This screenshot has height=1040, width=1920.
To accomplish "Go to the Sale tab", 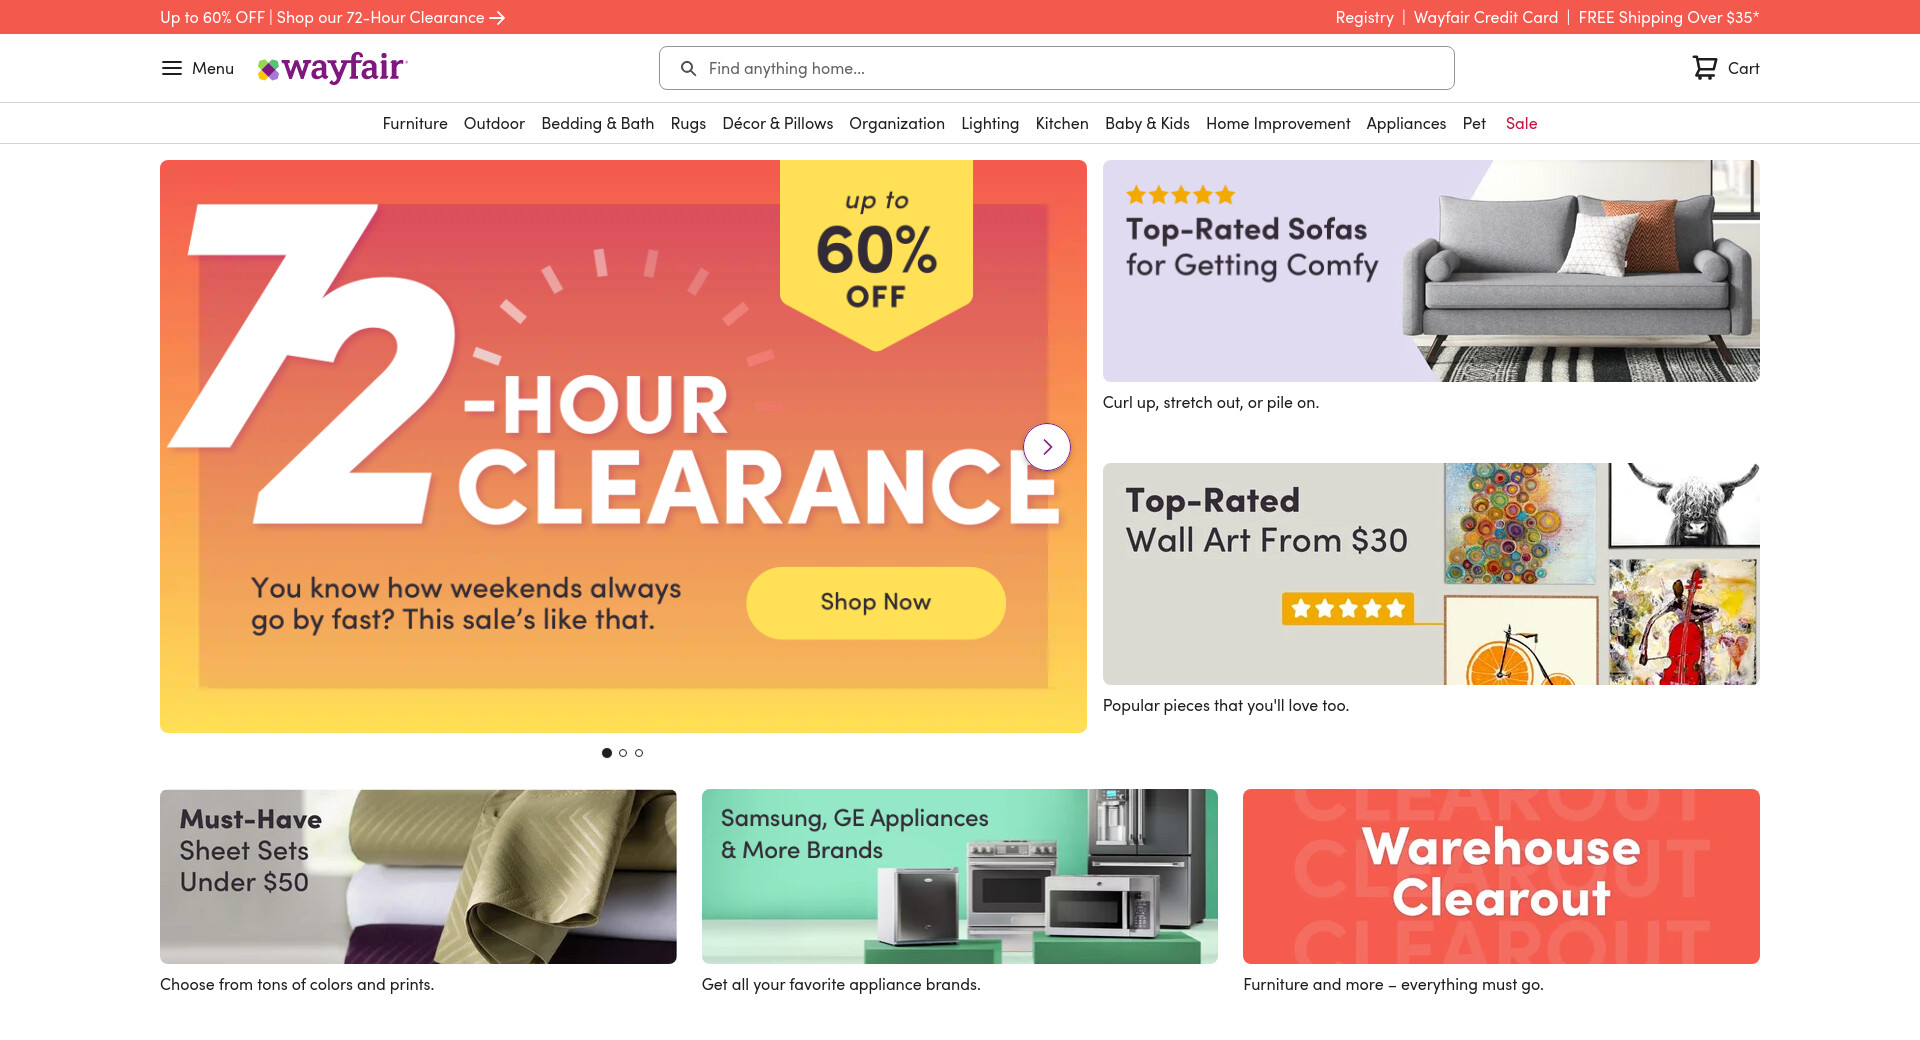I will point(1521,123).
